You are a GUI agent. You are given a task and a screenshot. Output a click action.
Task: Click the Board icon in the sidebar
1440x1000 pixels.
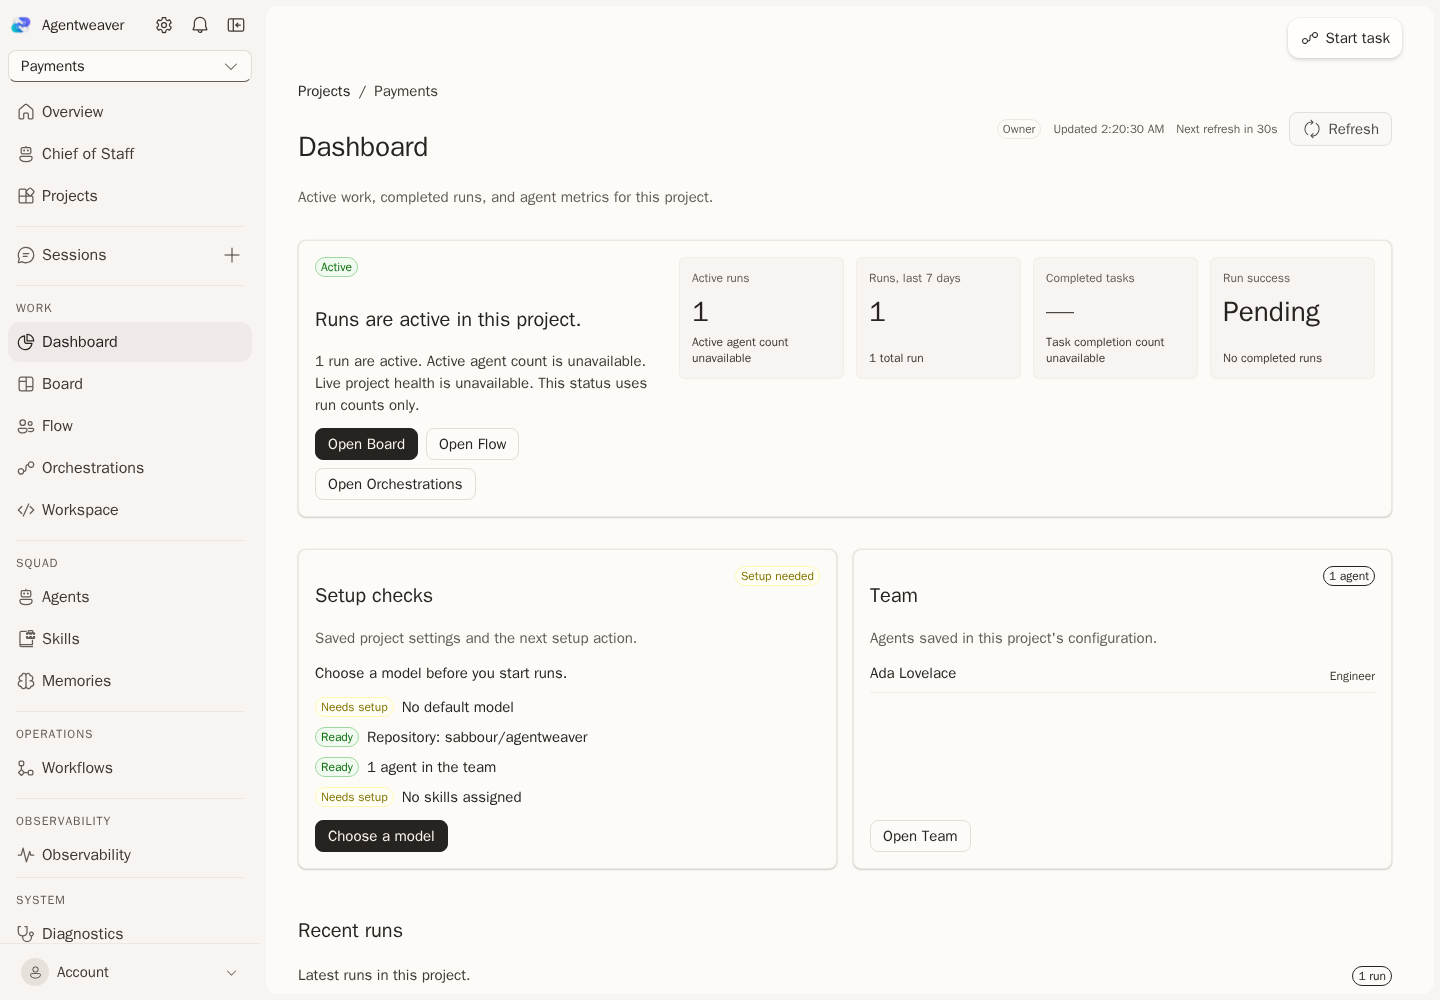click(26, 384)
